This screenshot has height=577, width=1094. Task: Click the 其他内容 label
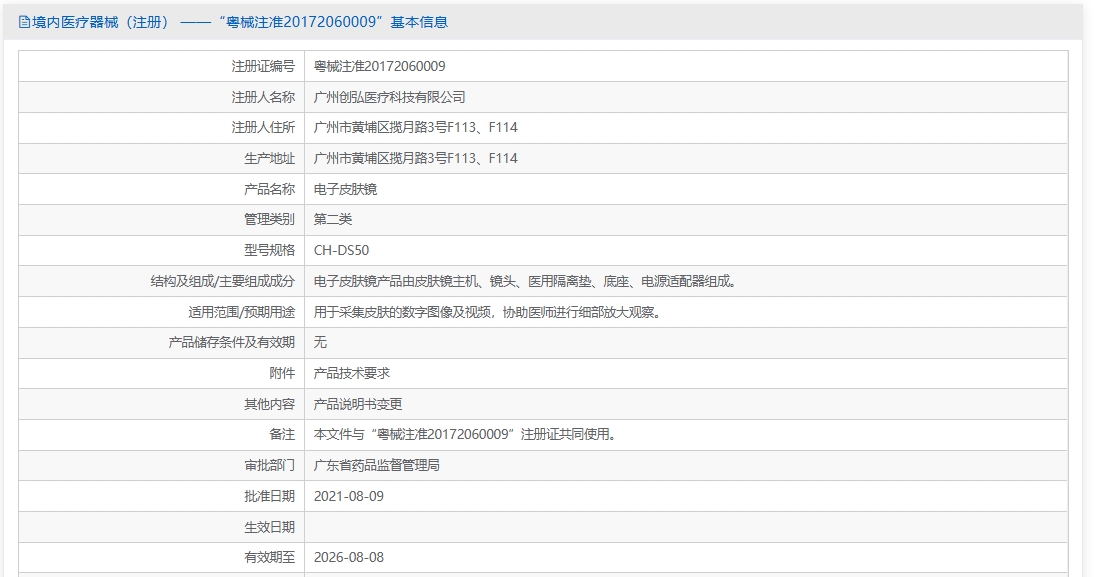(269, 404)
